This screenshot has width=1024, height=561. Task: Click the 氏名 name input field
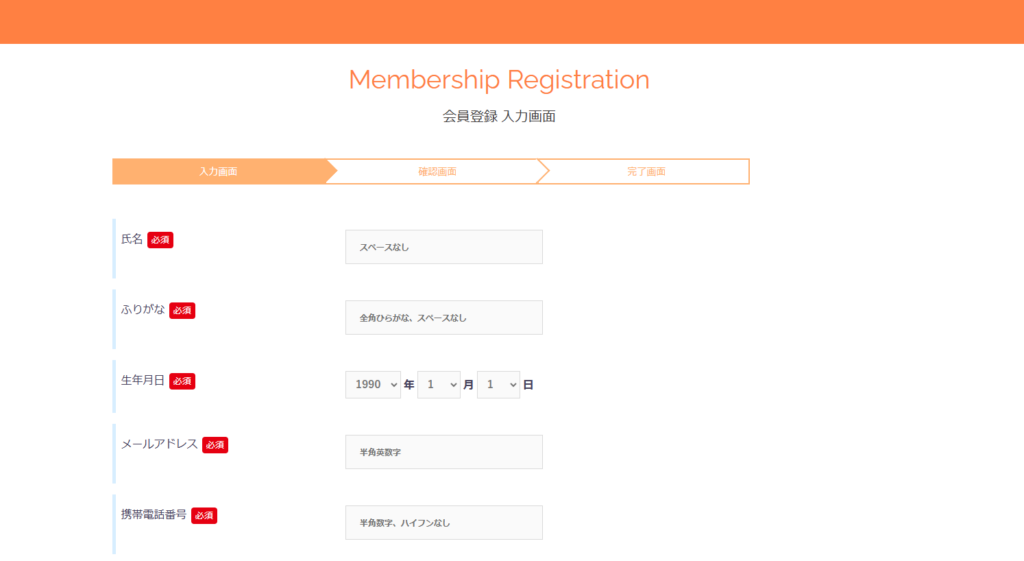[443, 247]
